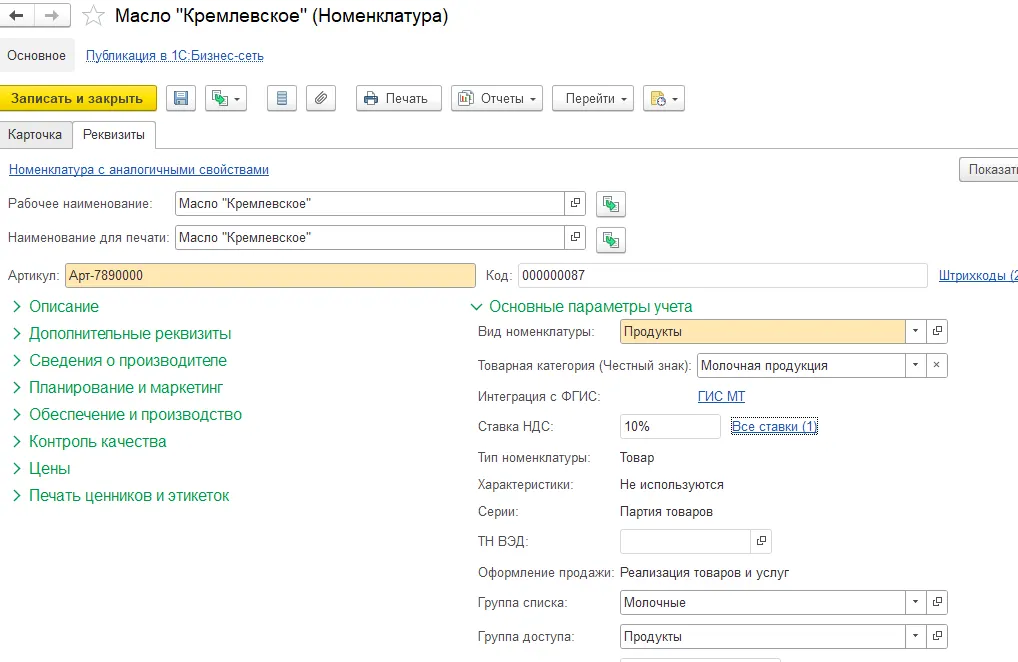Switch to the Реквизиты tab
This screenshot has width=1018, height=662.
pos(114,134)
